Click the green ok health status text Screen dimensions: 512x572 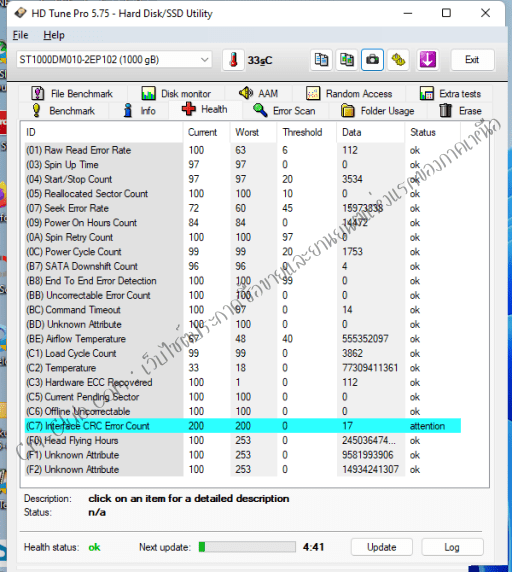point(94,547)
